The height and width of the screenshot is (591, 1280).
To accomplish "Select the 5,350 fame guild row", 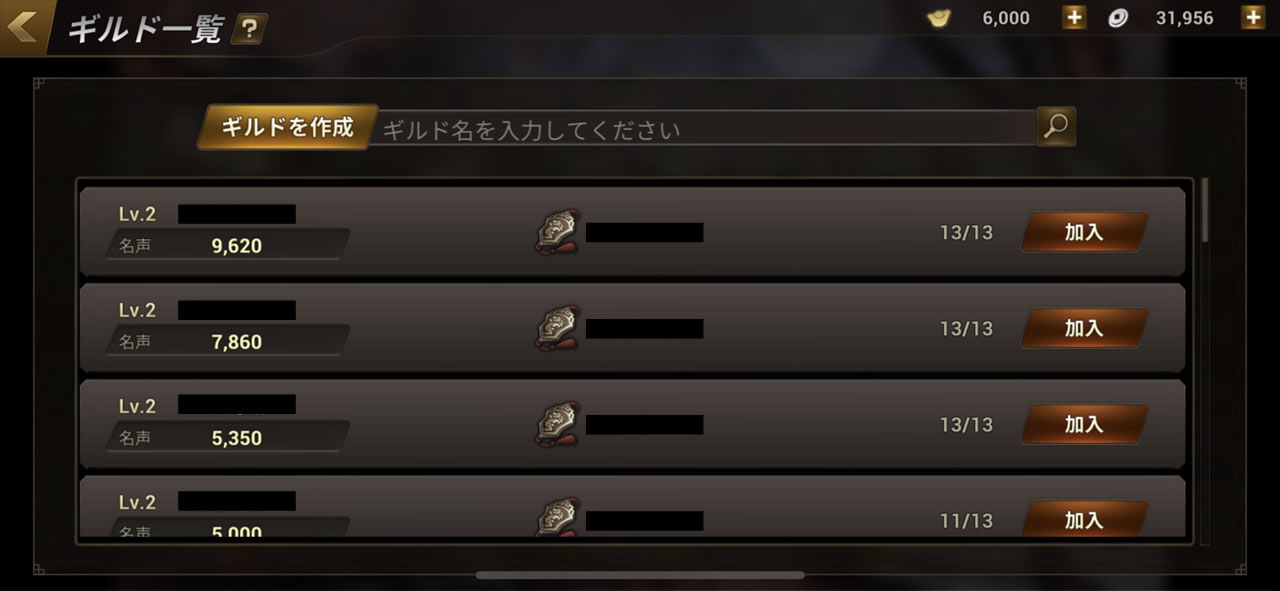I will click(x=632, y=424).
